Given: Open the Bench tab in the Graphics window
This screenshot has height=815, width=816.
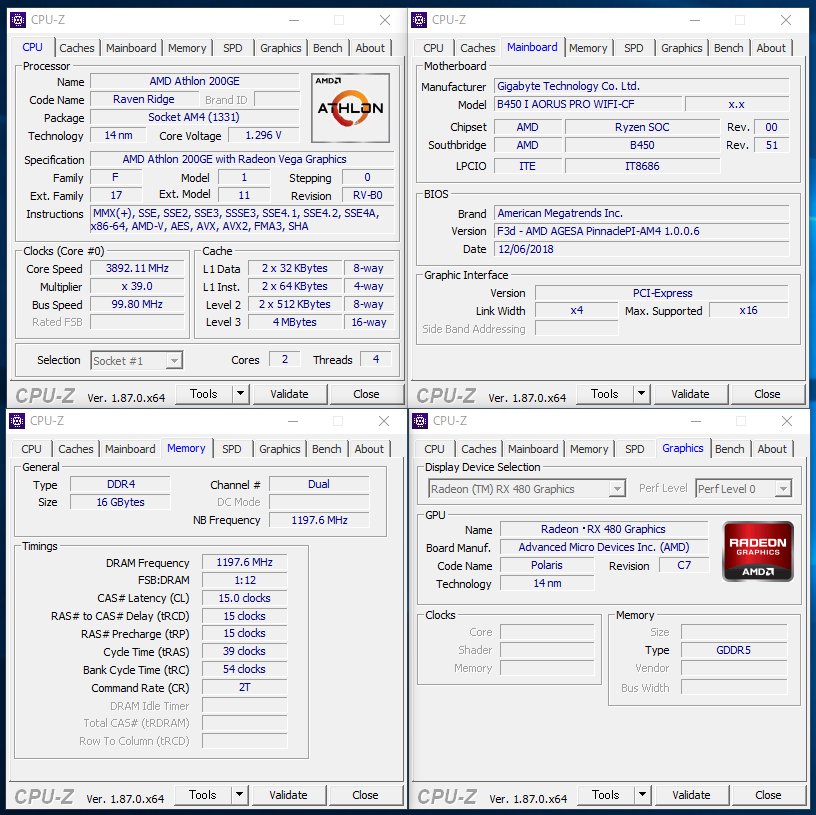Looking at the screenshot, I should 730,449.
